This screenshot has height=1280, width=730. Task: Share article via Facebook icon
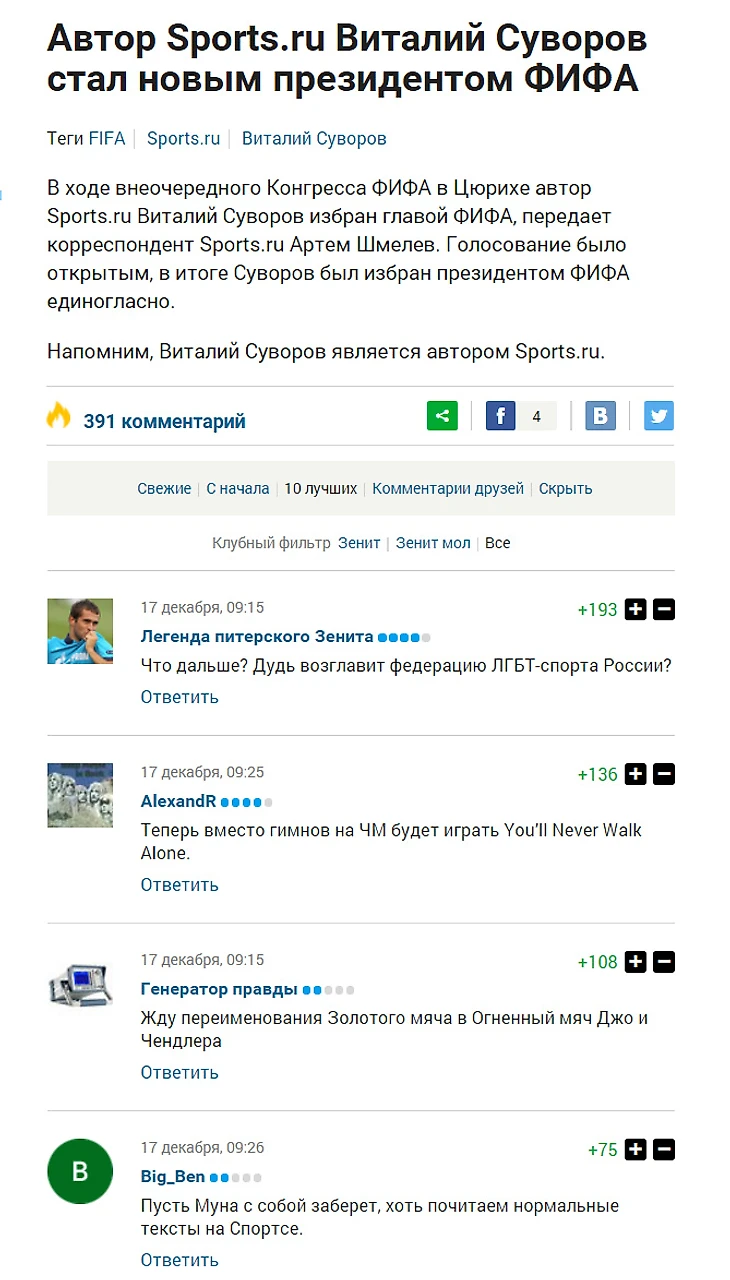pos(501,415)
